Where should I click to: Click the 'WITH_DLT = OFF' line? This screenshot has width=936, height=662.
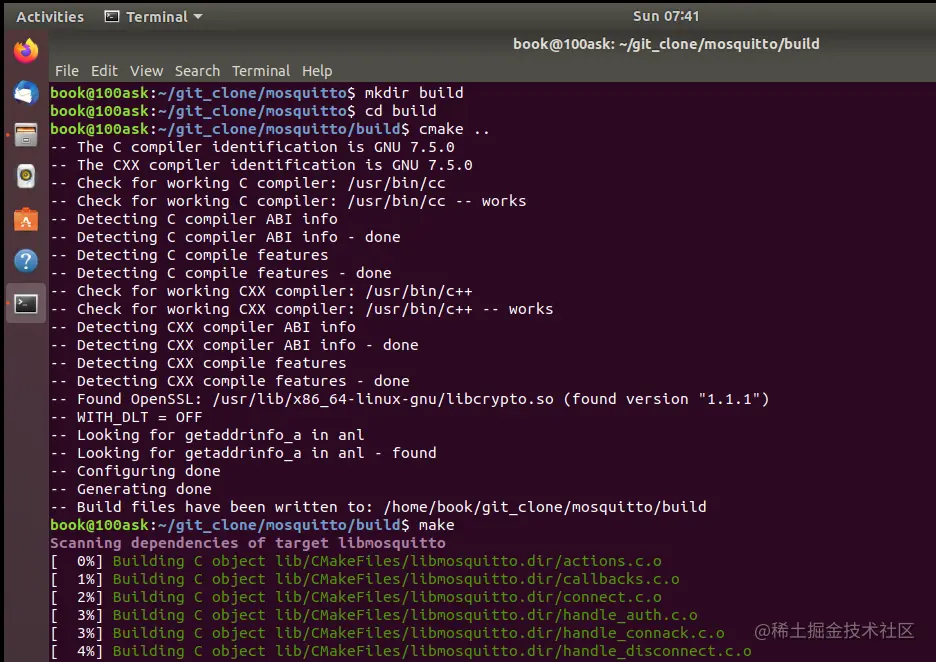[126, 417]
